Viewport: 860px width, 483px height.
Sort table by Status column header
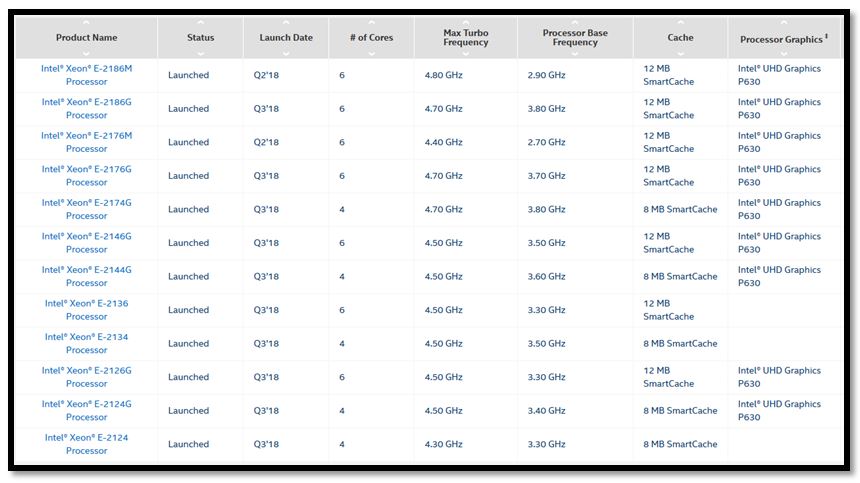click(x=200, y=38)
